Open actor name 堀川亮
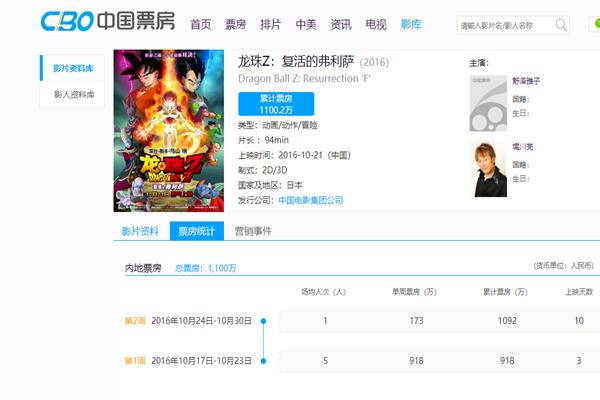Screen dimensions: 600x400 (x=523, y=147)
